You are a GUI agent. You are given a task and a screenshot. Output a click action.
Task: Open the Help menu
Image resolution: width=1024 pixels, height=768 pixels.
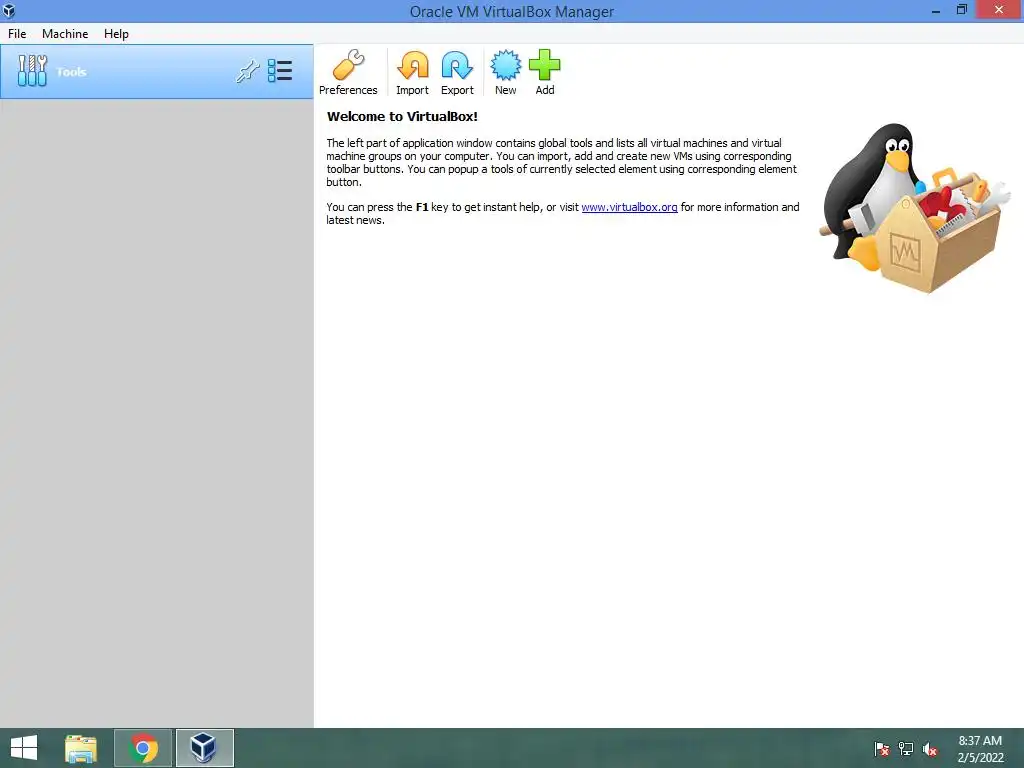116,34
